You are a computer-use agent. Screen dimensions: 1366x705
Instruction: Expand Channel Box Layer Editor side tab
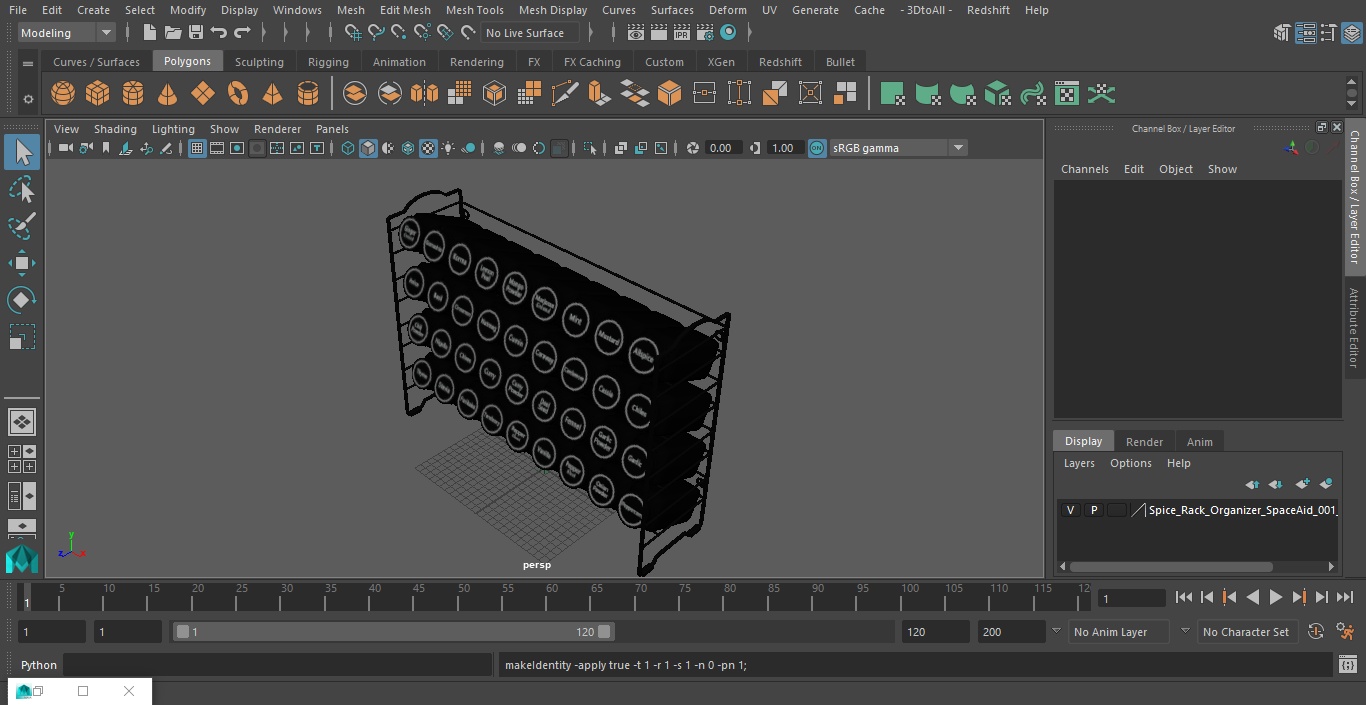pyautogui.click(x=1355, y=196)
